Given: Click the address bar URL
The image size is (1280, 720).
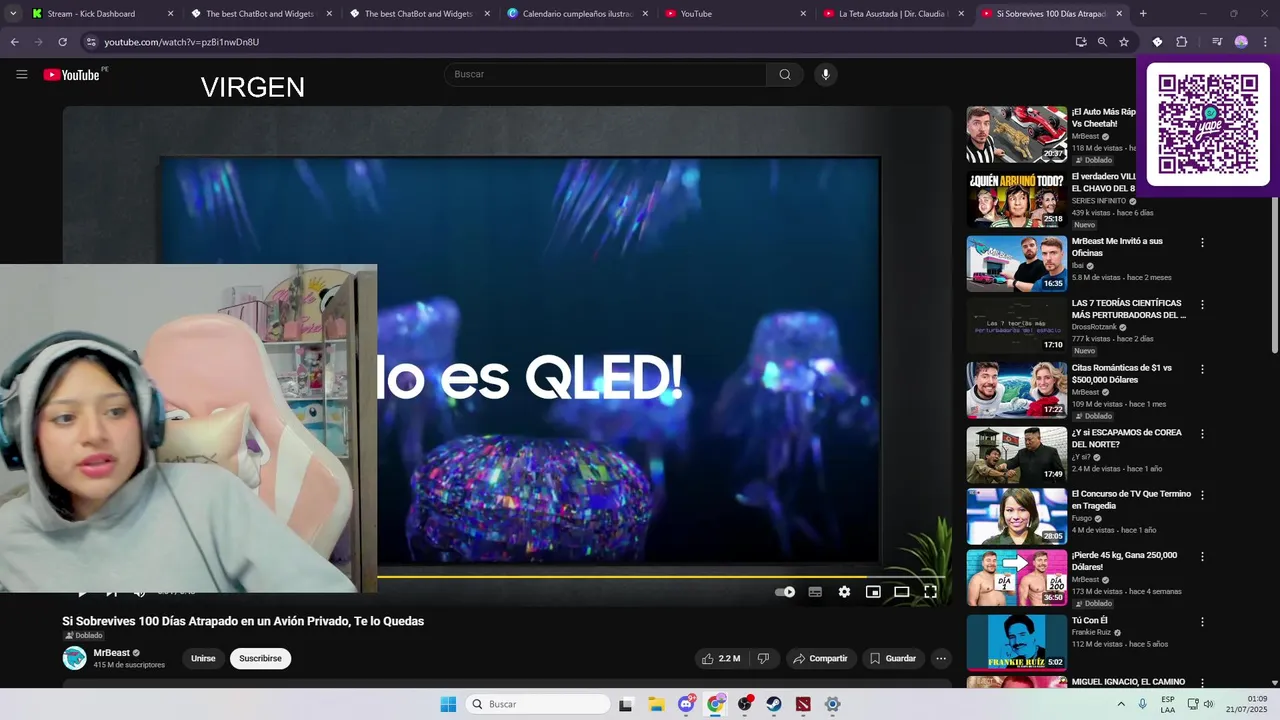Looking at the screenshot, I should pyautogui.click(x=182, y=42).
